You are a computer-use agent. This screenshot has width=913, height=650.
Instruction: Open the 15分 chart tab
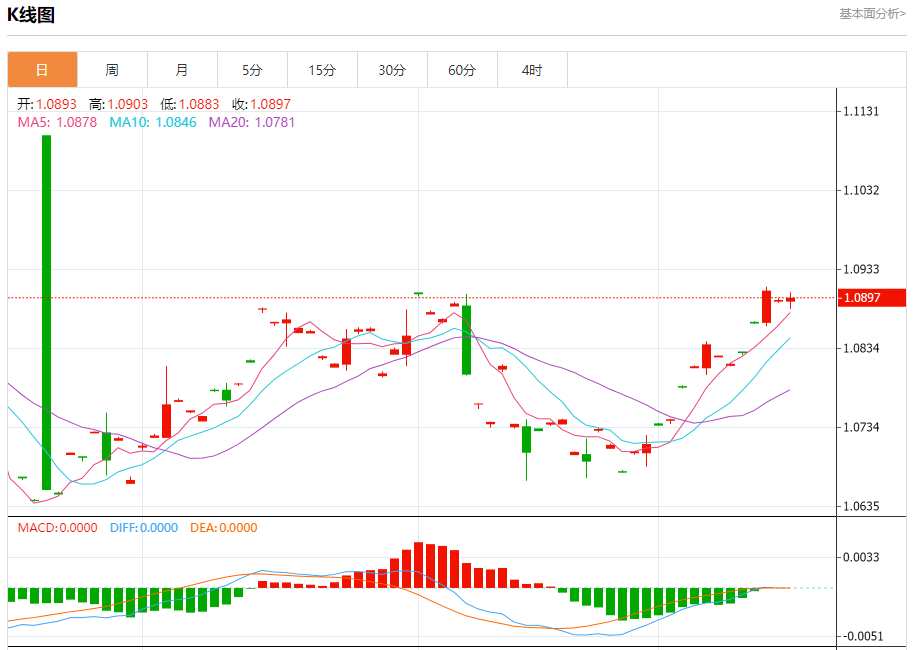pos(322,70)
